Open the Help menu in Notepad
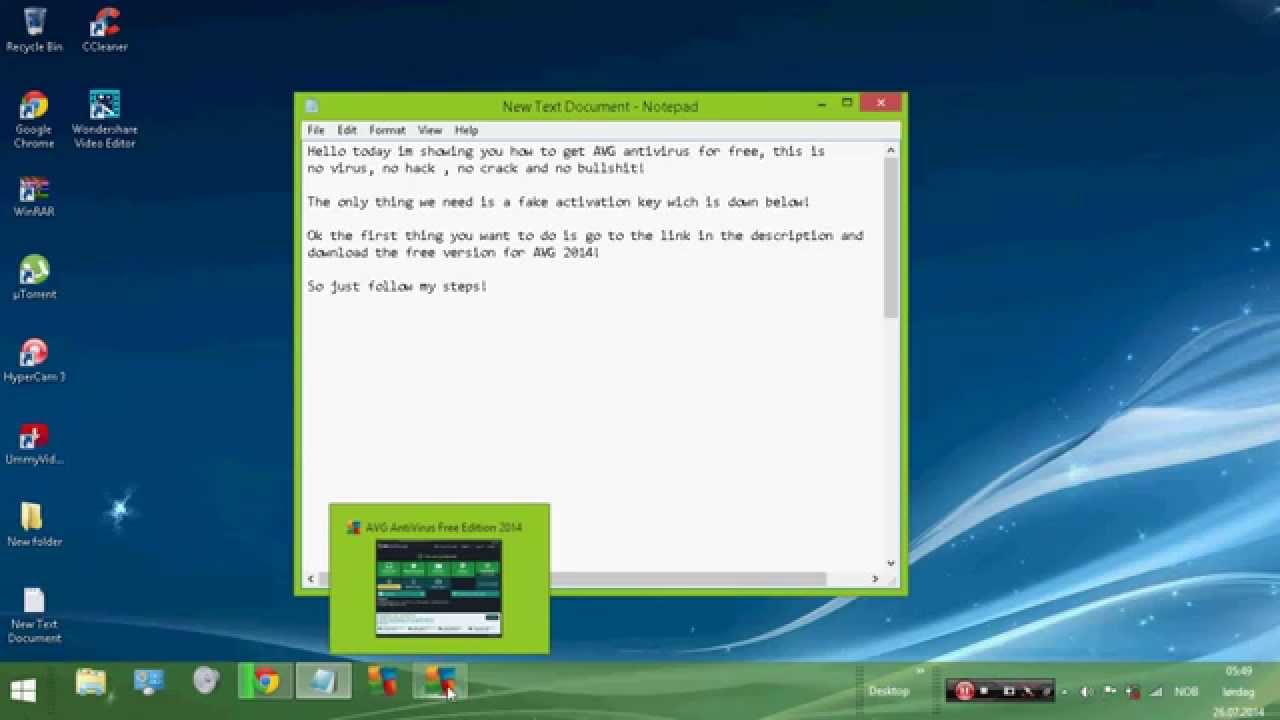 [466, 130]
